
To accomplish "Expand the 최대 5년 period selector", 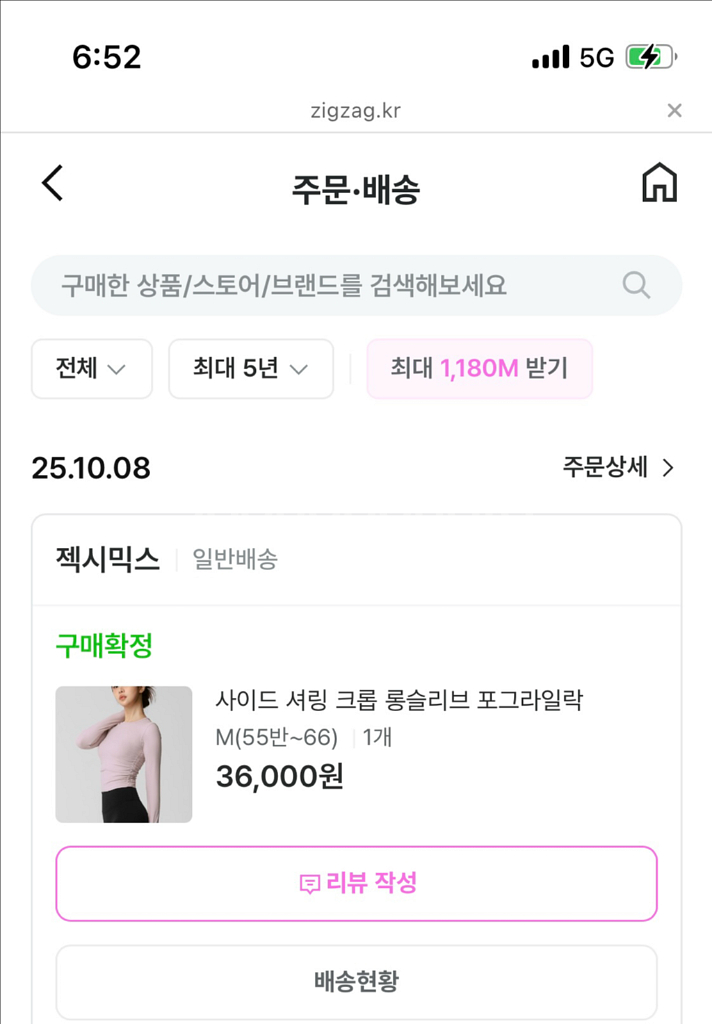I will pyautogui.click(x=250, y=369).
